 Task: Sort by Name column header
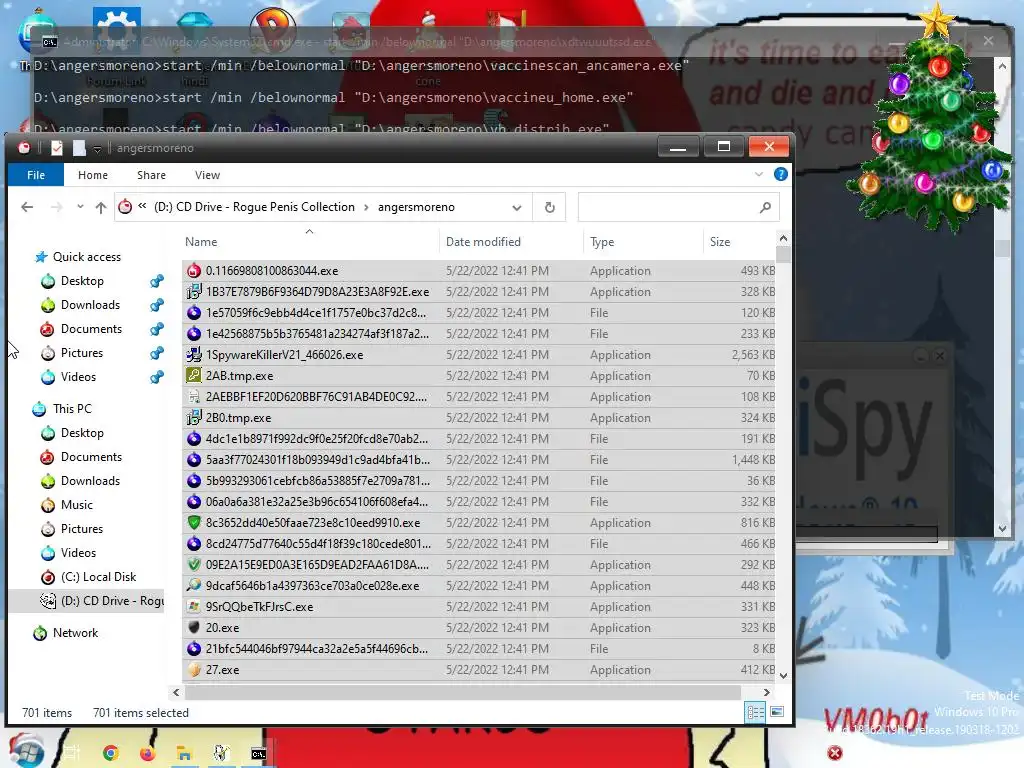point(201,242)
